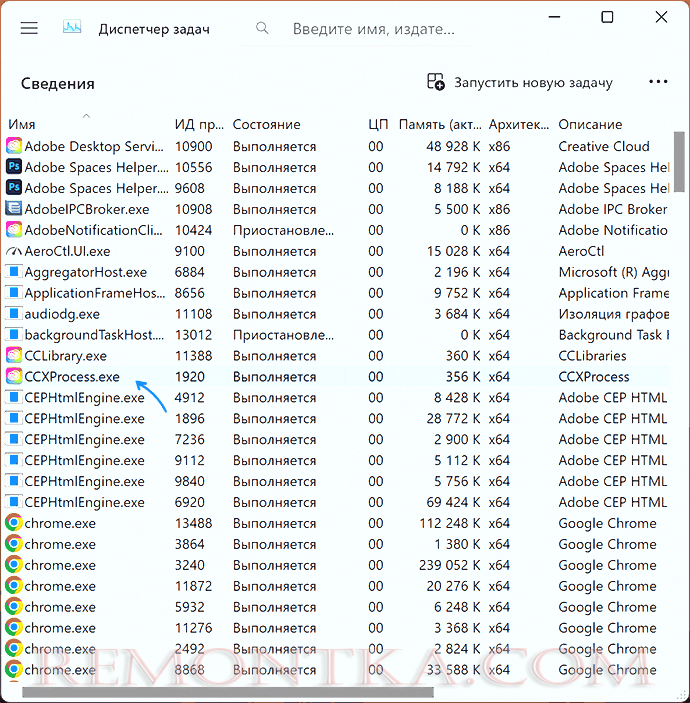Screen dimensions: 690x703
Task: Click the CCLibraries description cell
Action: pos(592,356)
